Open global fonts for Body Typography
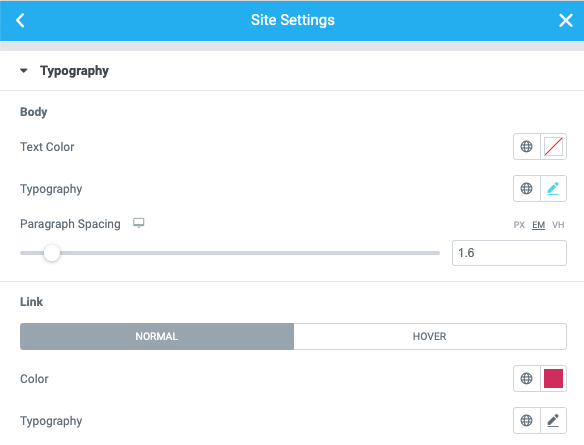The image size is (584, 445). [526, 188]
